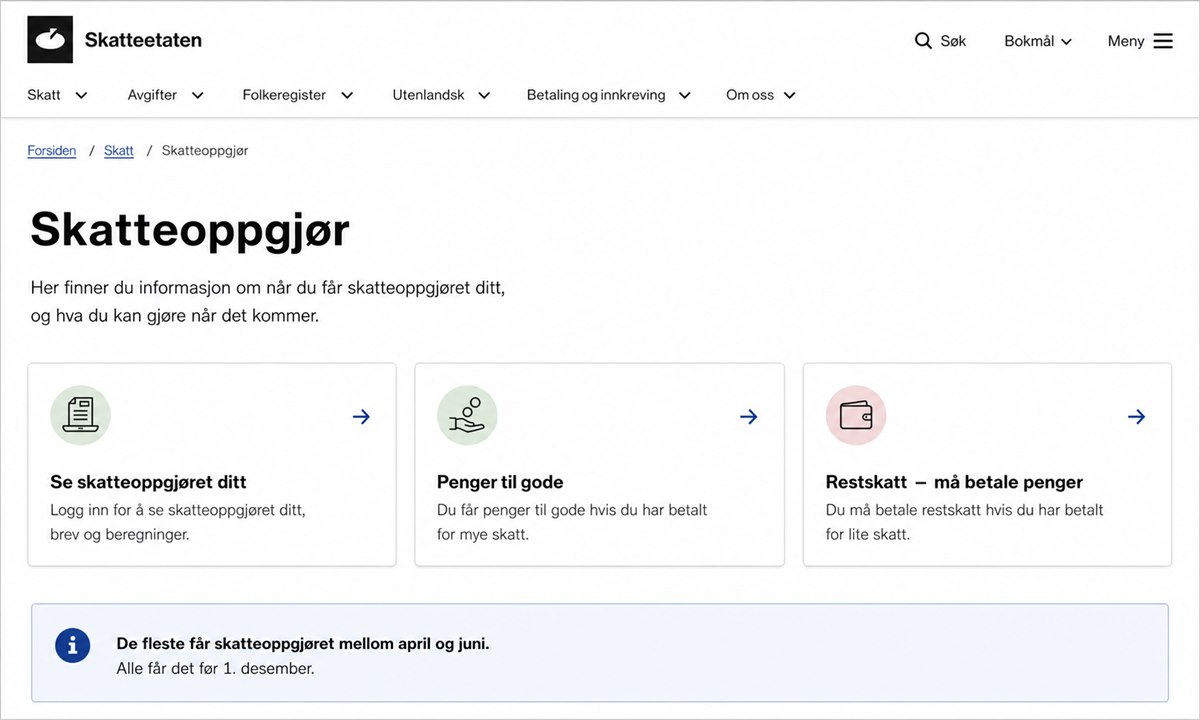Viewport: 1200px width, 720px height.
Task: Open Penger til gode heading link
Action: [x=500, y=482]
